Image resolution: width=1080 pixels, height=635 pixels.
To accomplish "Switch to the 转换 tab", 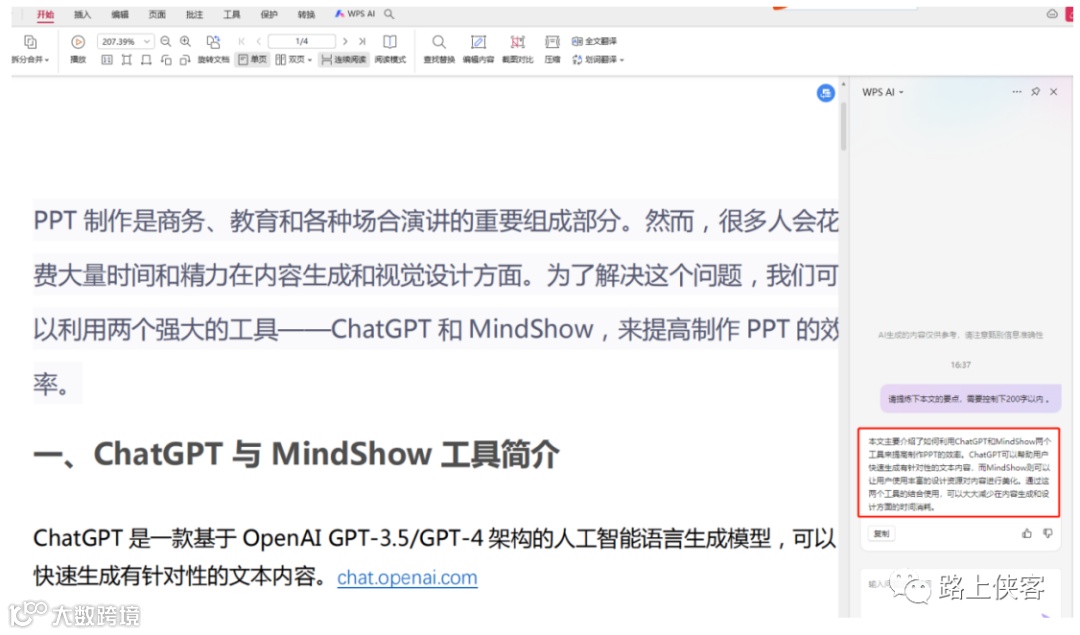I will coord(306,14).
